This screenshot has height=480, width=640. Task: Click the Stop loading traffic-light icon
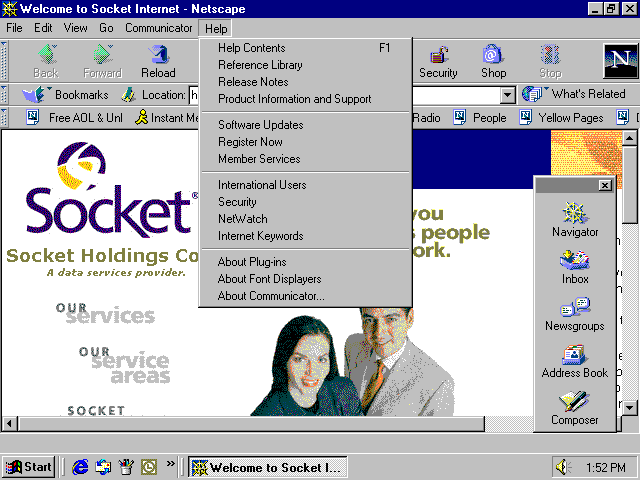point(550,55)
